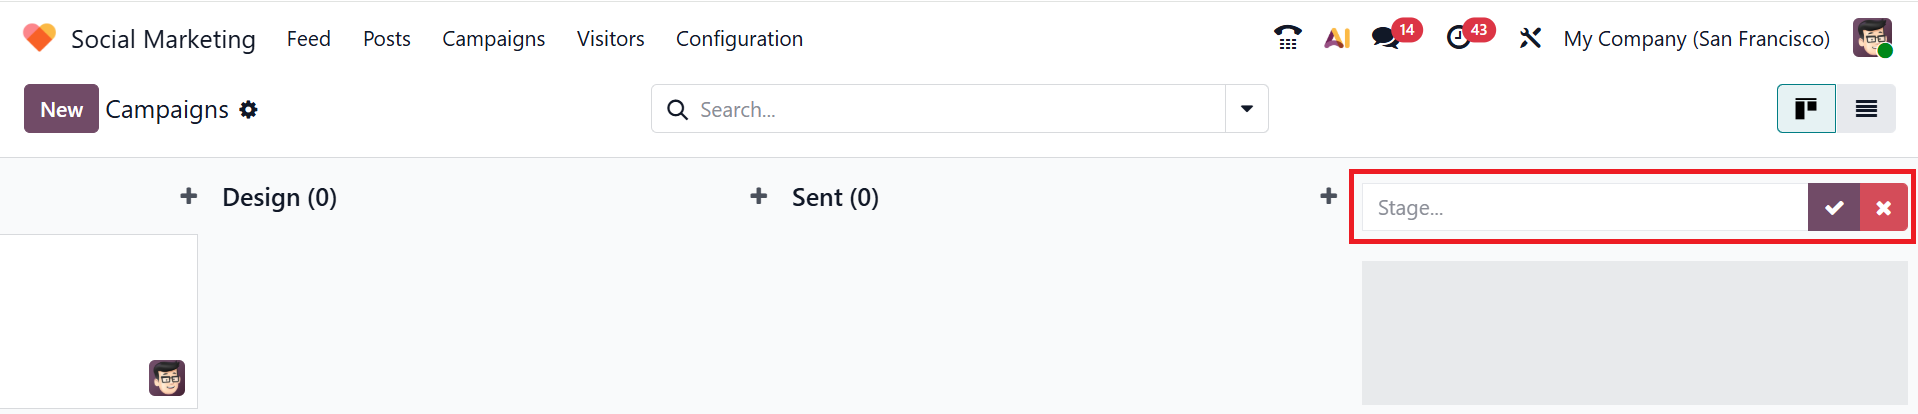Viewport: 1918px width, 414px height.
Task: Click the plus icon beside Design column
Action: click(x=189, y=196)
